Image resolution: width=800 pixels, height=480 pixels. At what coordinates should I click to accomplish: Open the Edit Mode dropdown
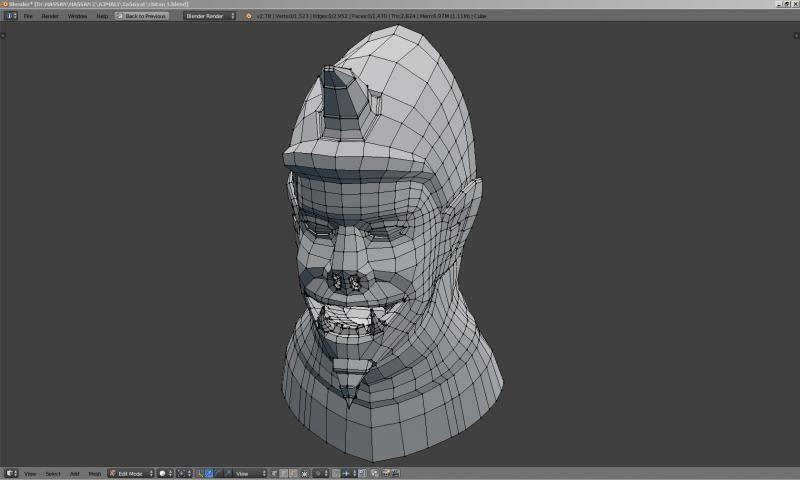[130, 473]
